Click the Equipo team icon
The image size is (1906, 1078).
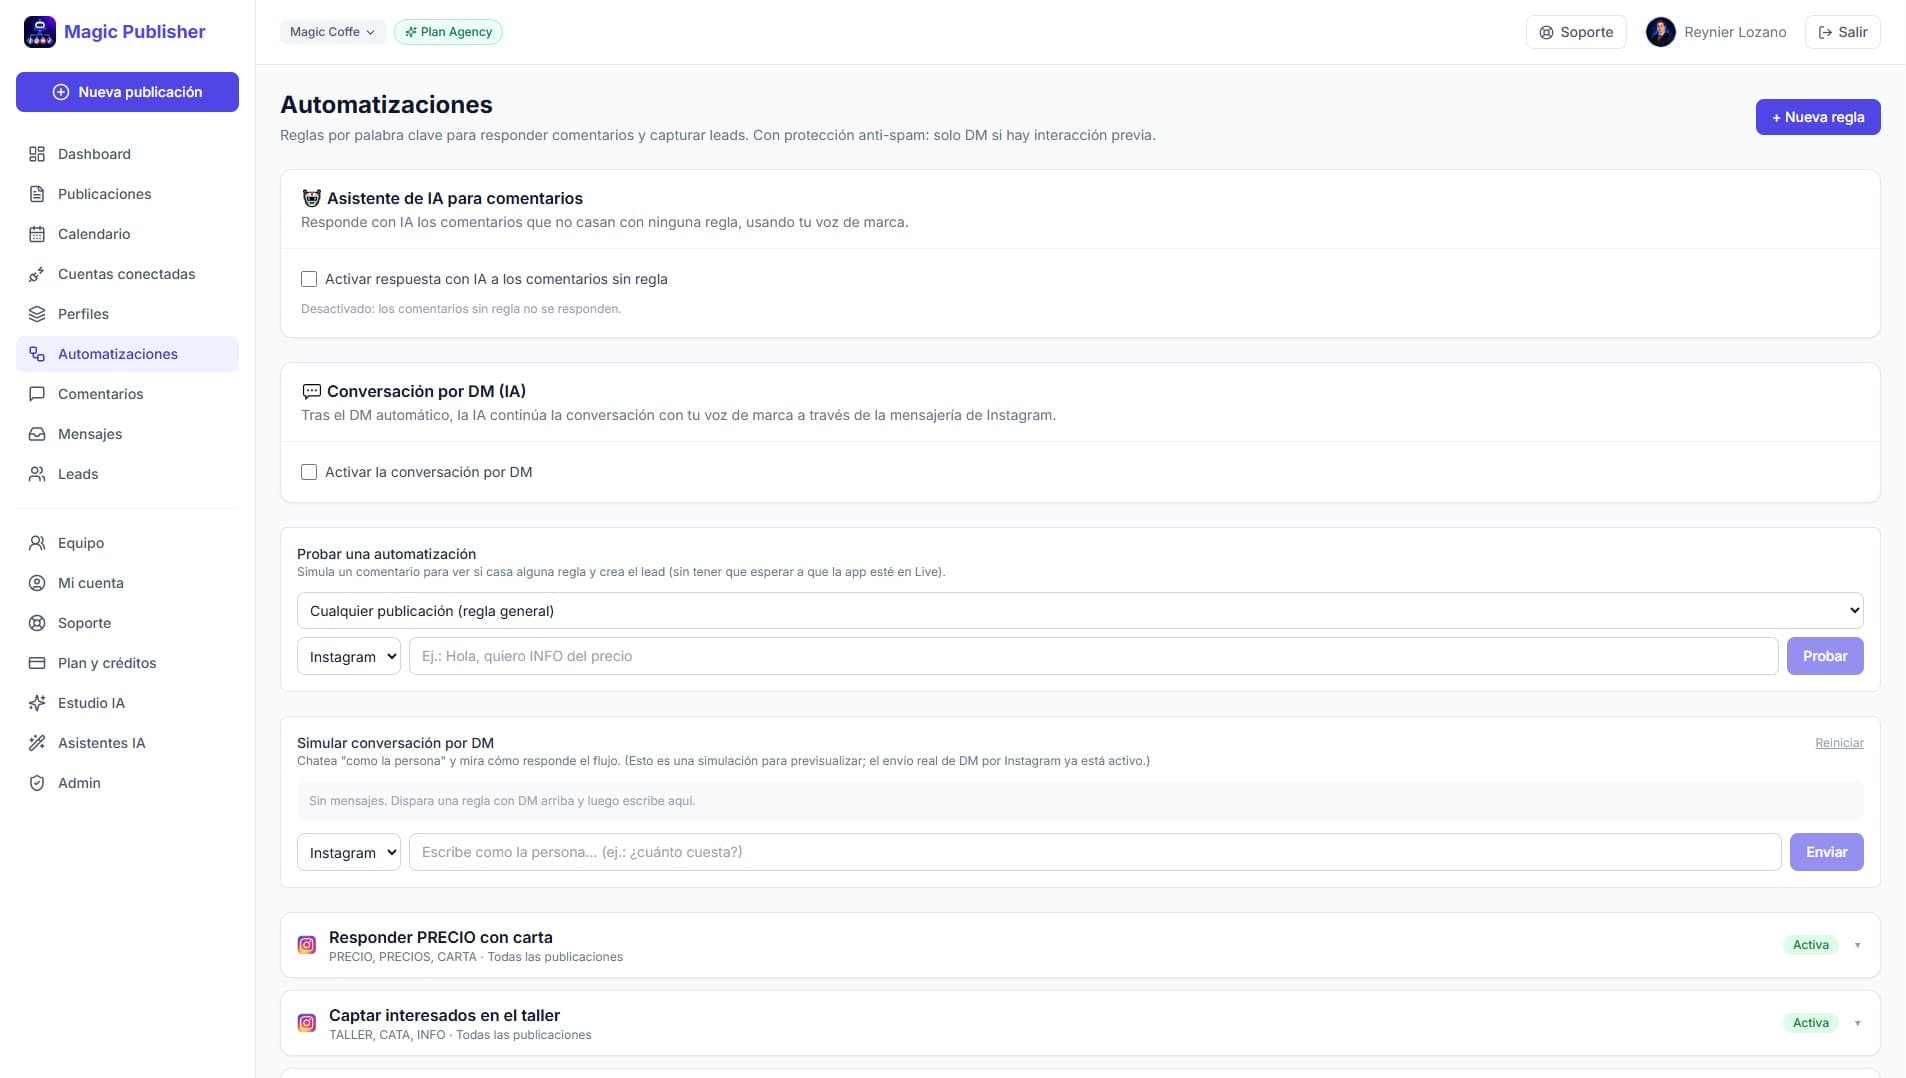[x=37, y=543]
